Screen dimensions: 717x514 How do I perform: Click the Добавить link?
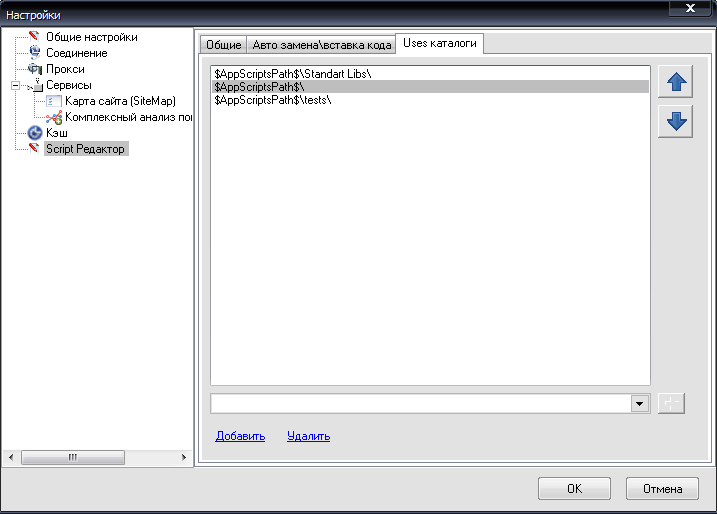[240, 436]
